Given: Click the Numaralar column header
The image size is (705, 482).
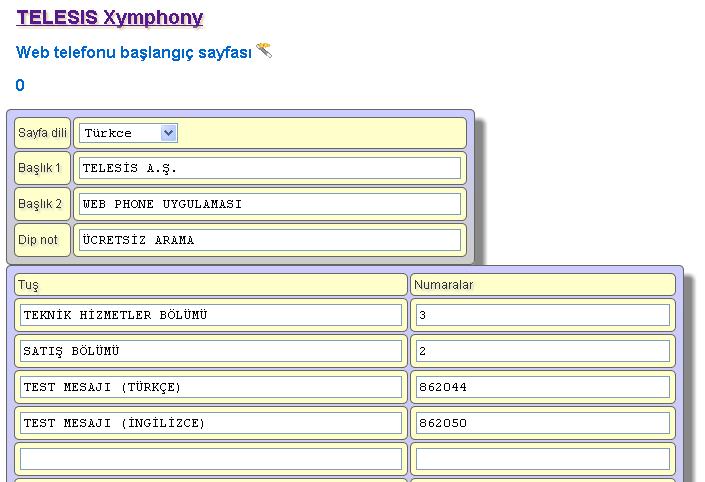Looking at the screenshot, I should tap(542, 285).
